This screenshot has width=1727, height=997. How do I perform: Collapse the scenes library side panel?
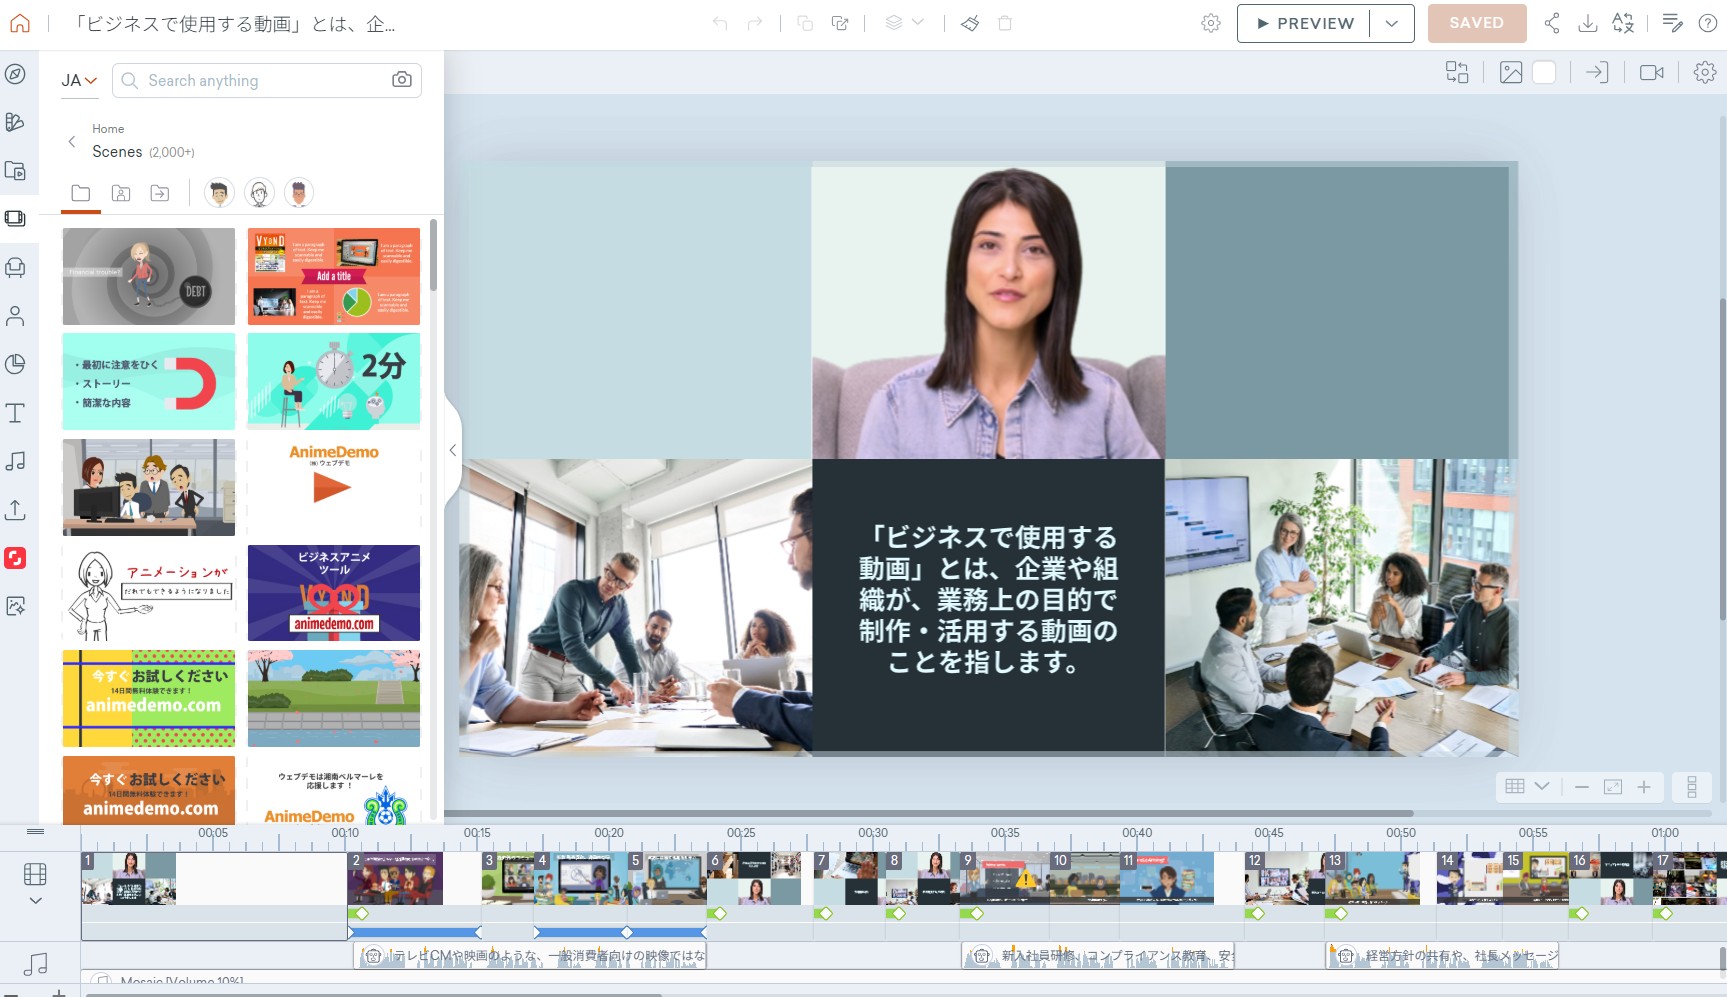[x=452, y=450]
